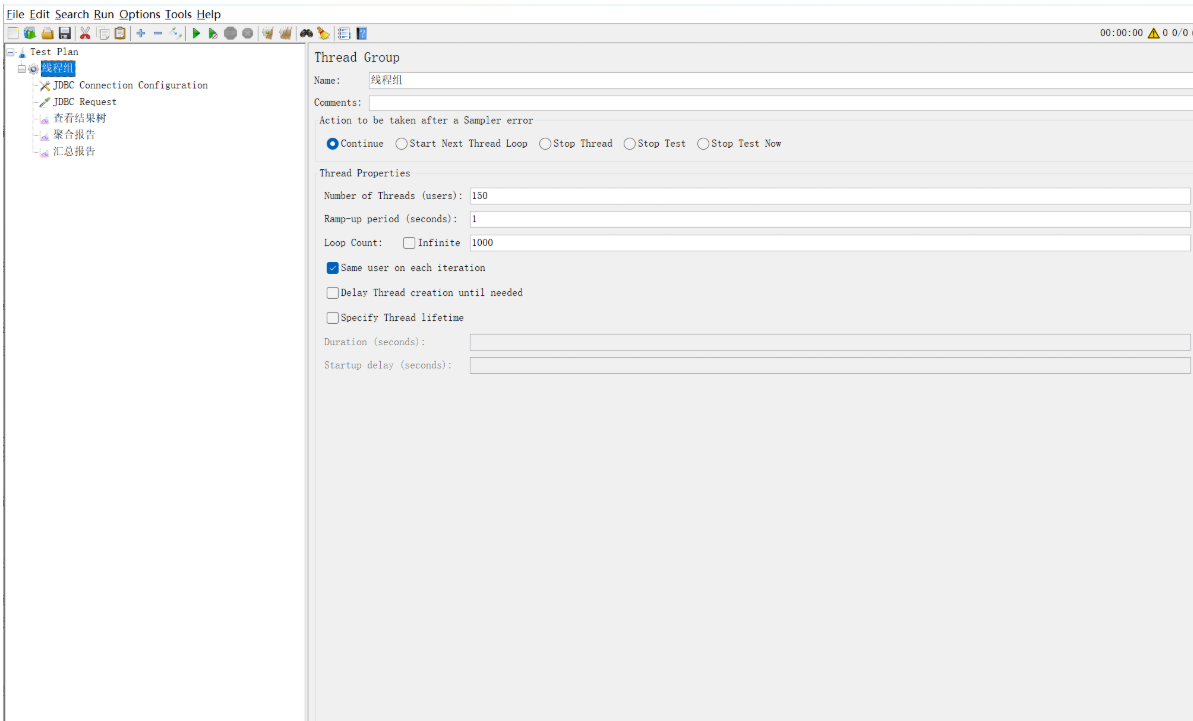
Task: Select the Stop Test radio button
Action: (629, 144)
